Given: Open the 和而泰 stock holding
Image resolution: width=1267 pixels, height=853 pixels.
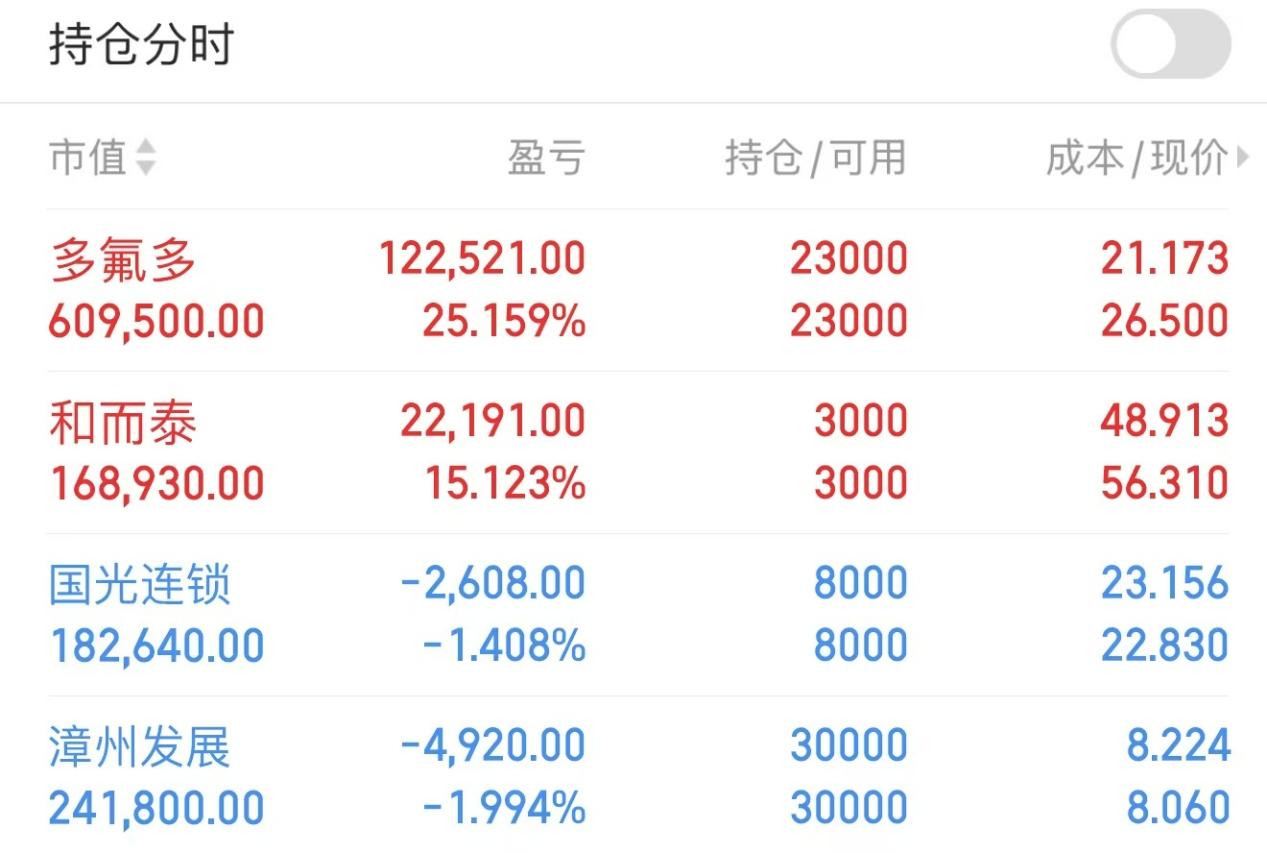Looking at the screenshot, I should tap(638, 452).
